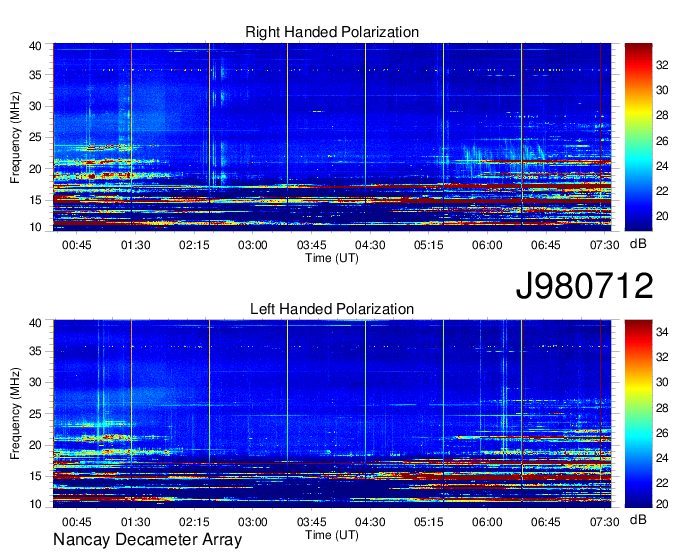Click the 02:15 time tick on Left Handed plot
This screenshot has width=680, height=552.
(x=194, y=522)
